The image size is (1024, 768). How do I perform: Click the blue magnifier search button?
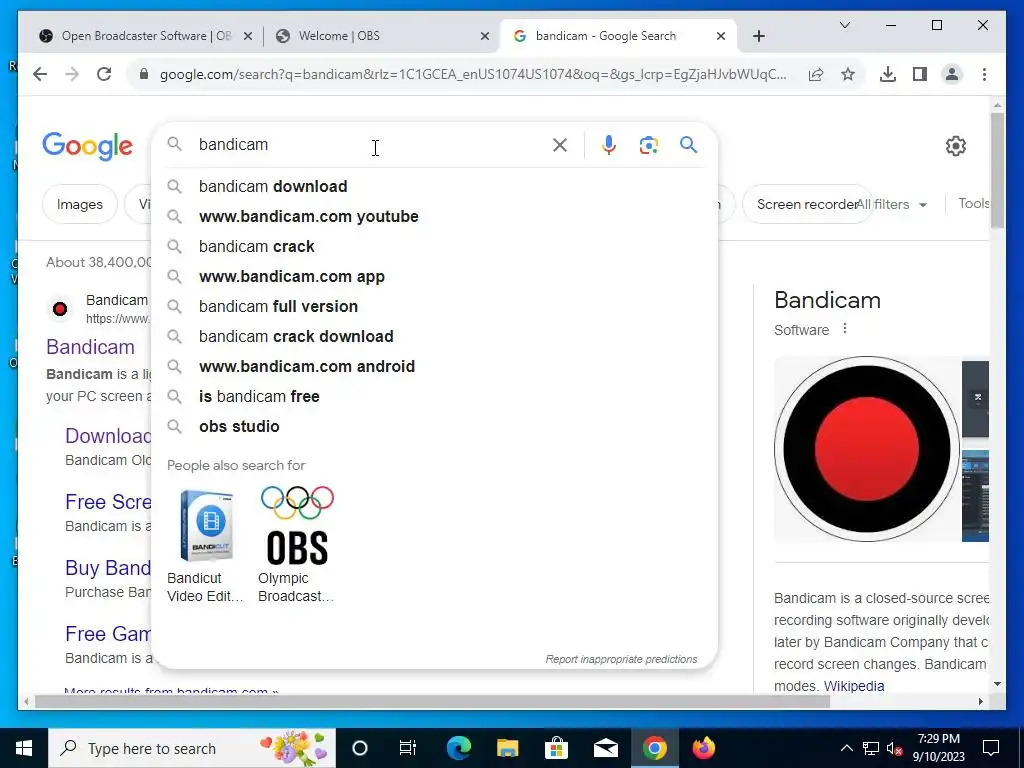click(x=688, y=145)
